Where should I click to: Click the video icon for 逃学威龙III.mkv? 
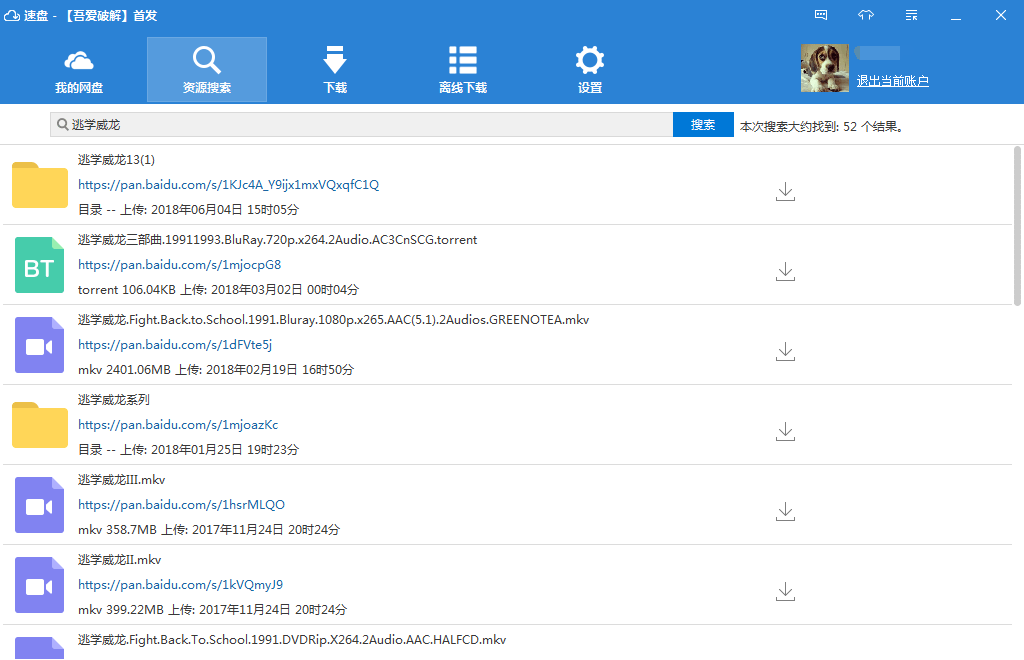coord(40,505)
